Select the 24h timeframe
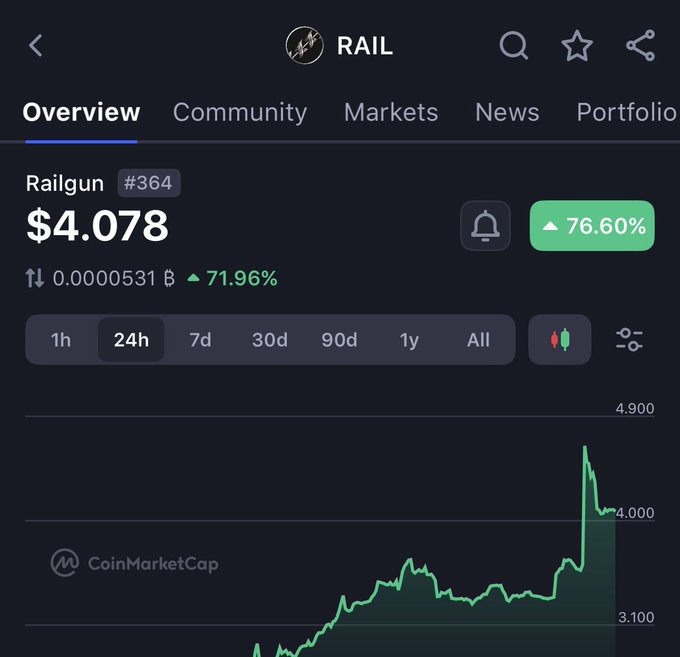Image resolution: width=680 pixels, height=657 pixels. (x=131, y=340)
